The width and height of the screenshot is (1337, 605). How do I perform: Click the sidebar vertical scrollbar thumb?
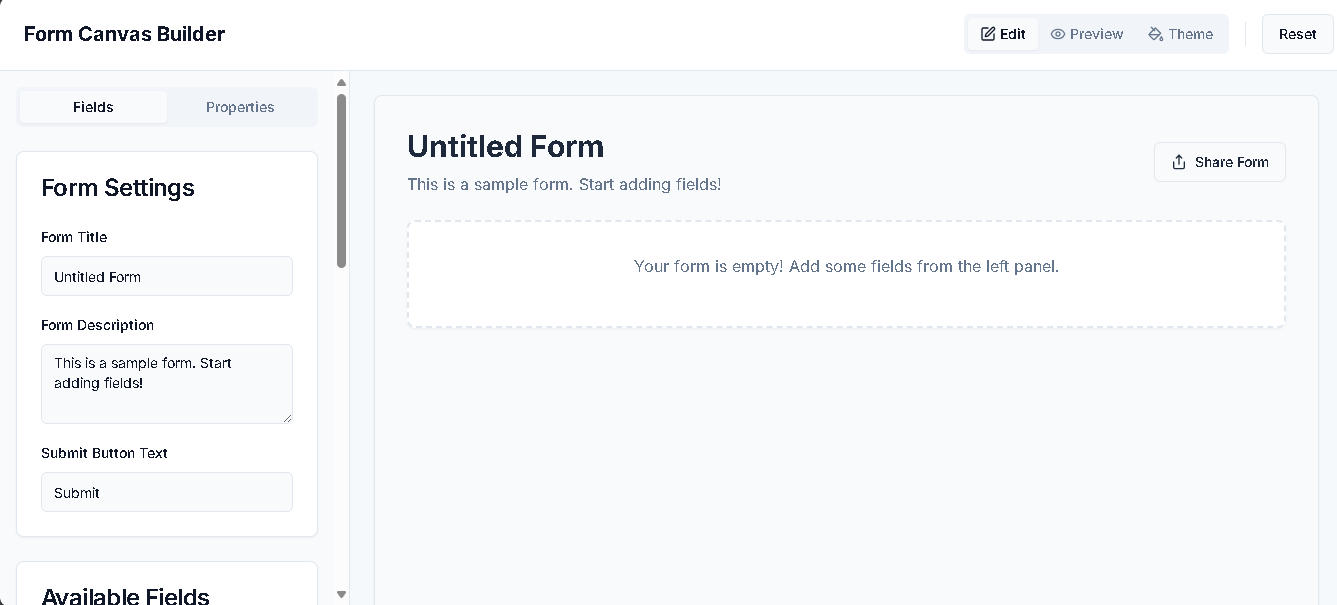tap(341, 181)
